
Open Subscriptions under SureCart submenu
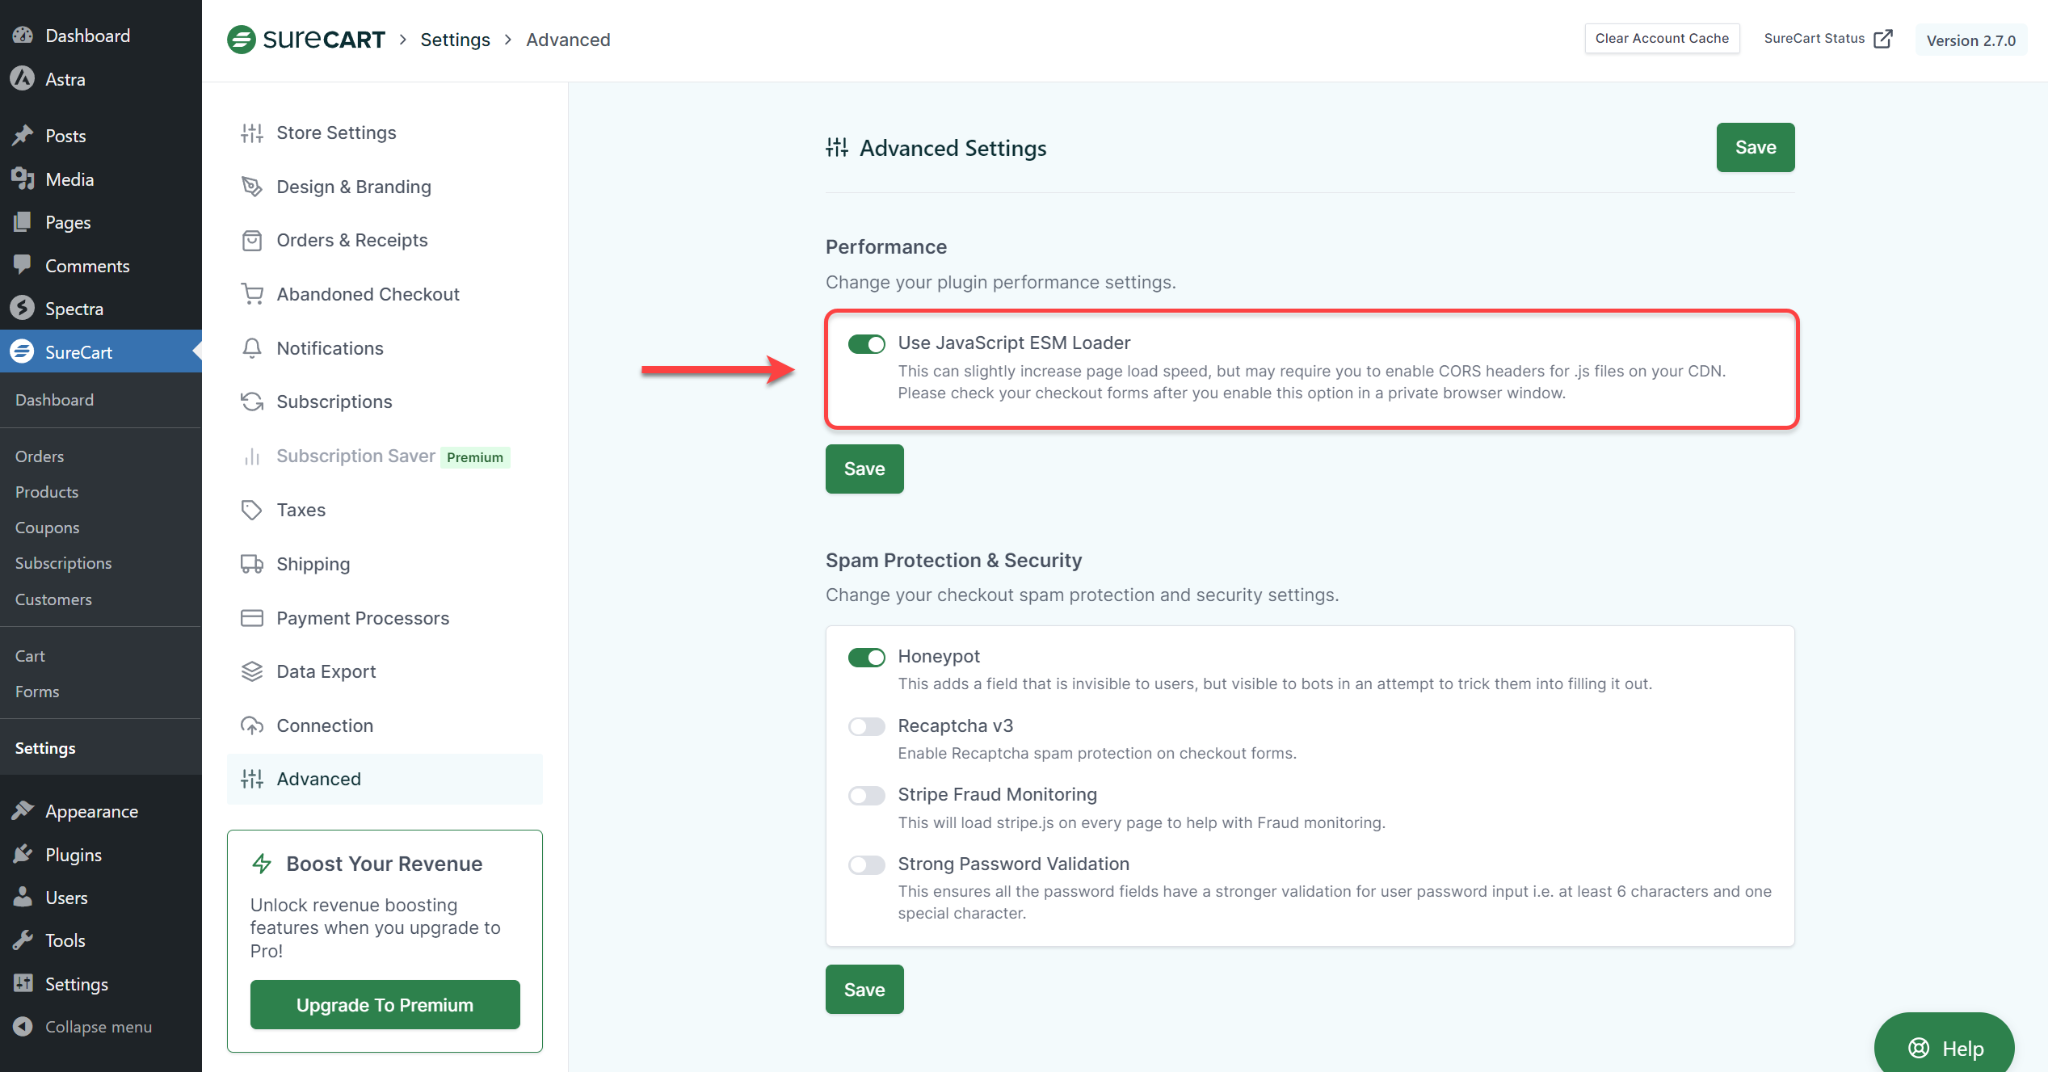click(63, 563)
